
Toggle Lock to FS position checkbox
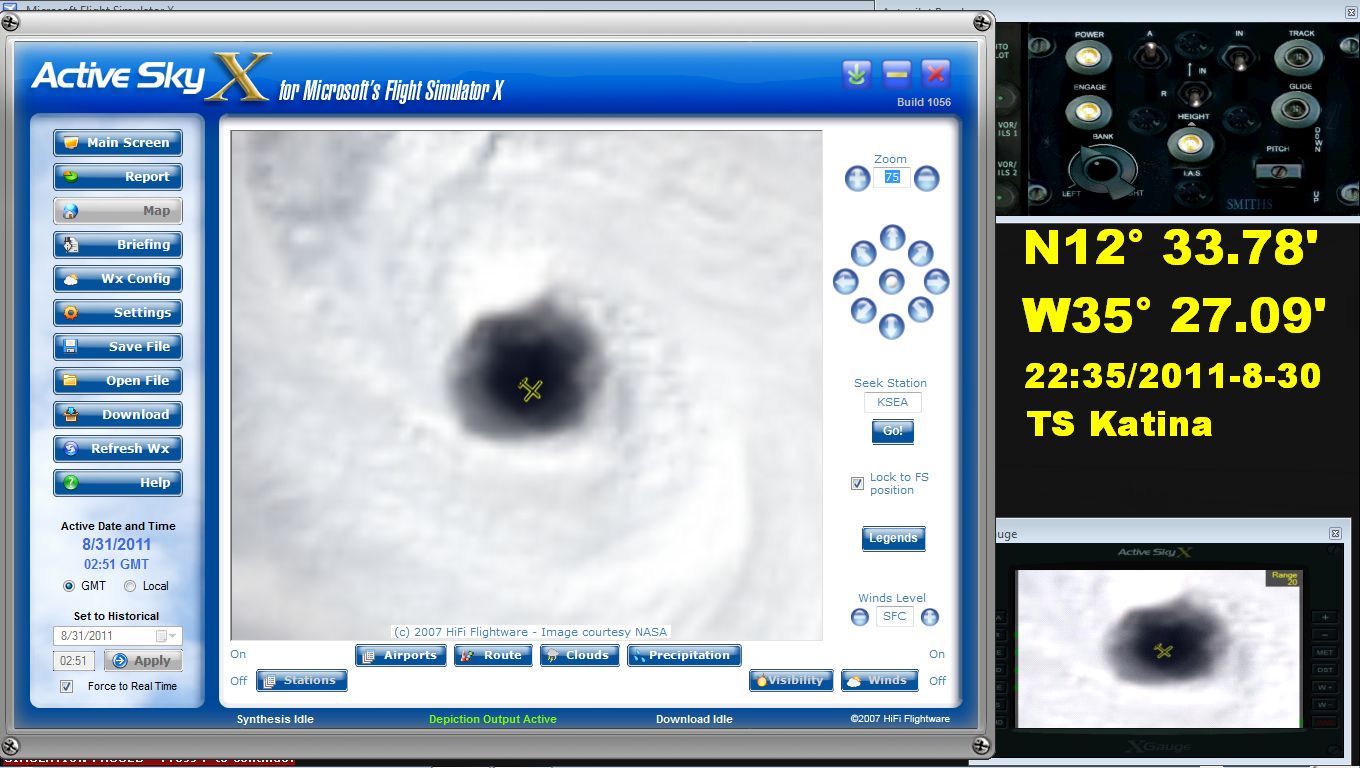(857, 483)
